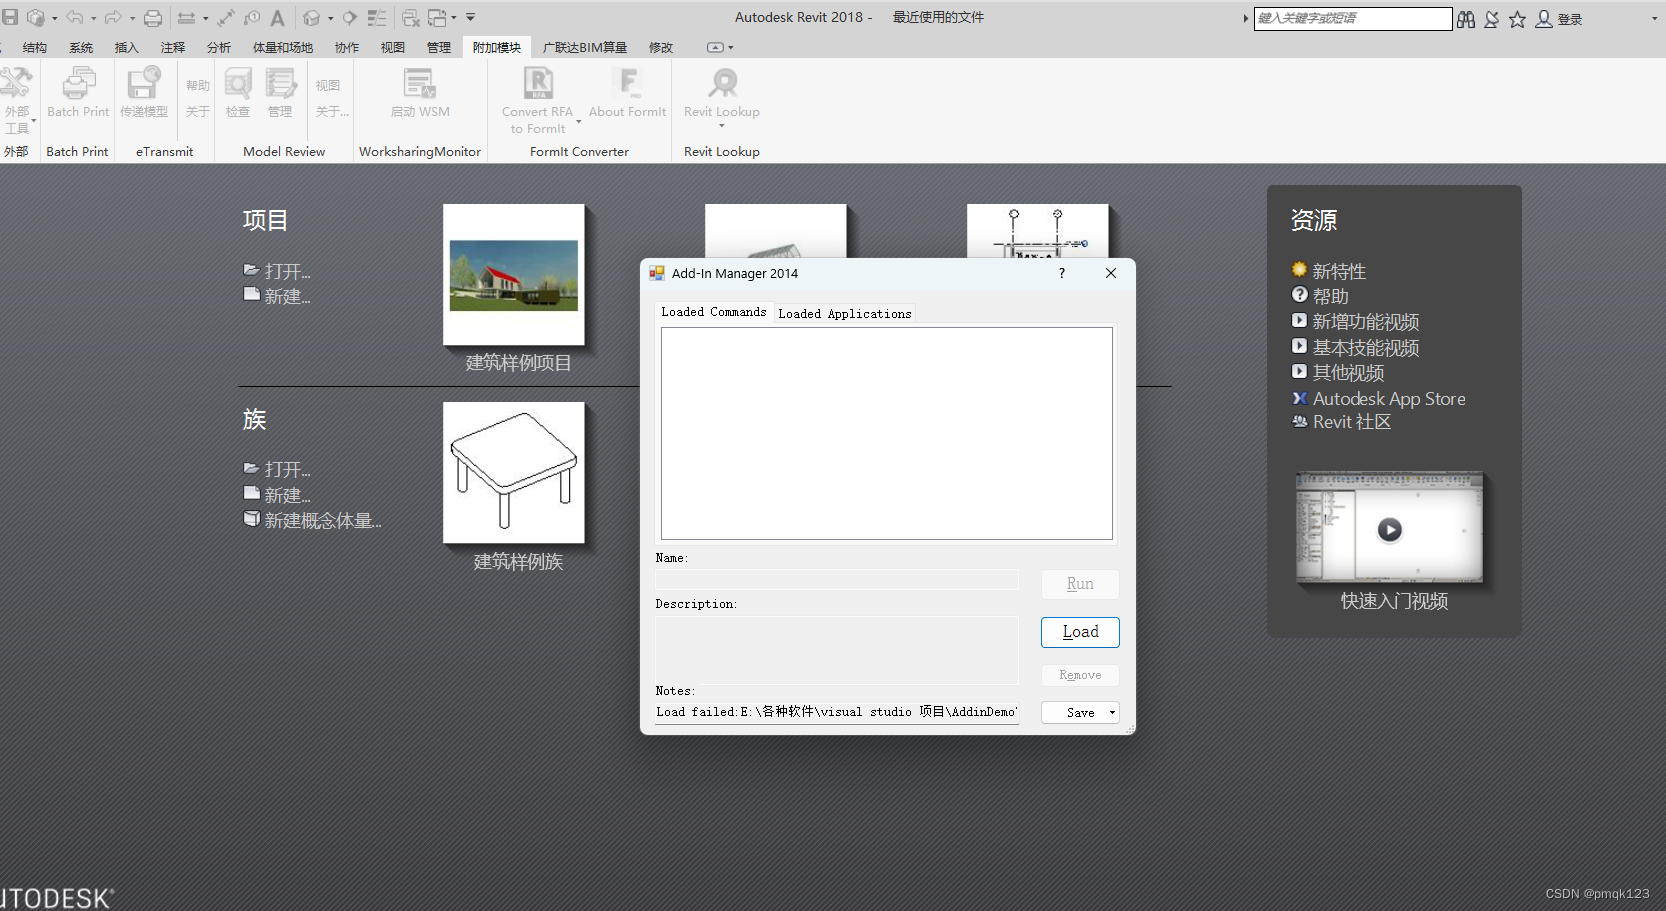Play the 快速入门视频 video
Viewport: 1666px width, 911px height.
point(1389,529)
